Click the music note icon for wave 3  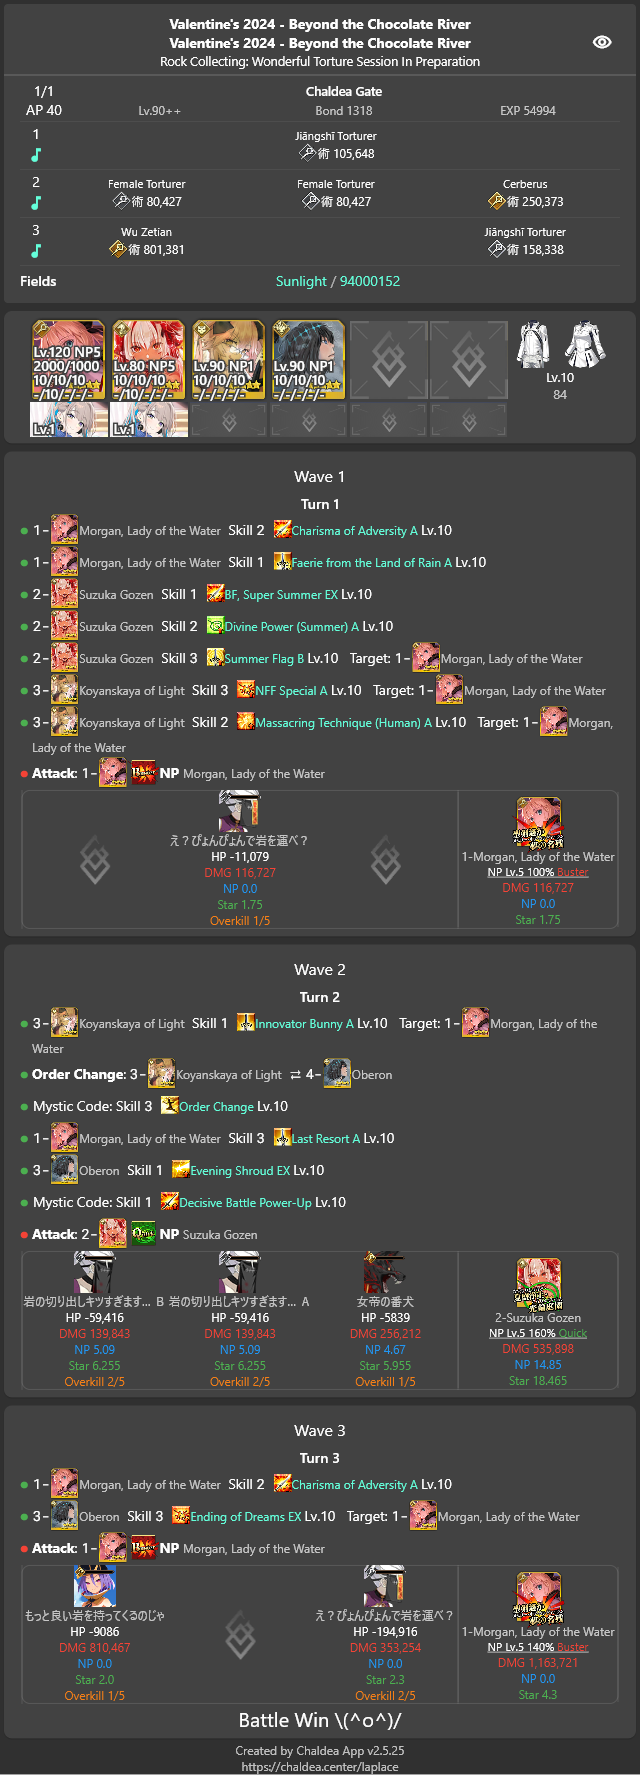pos(36,250)
